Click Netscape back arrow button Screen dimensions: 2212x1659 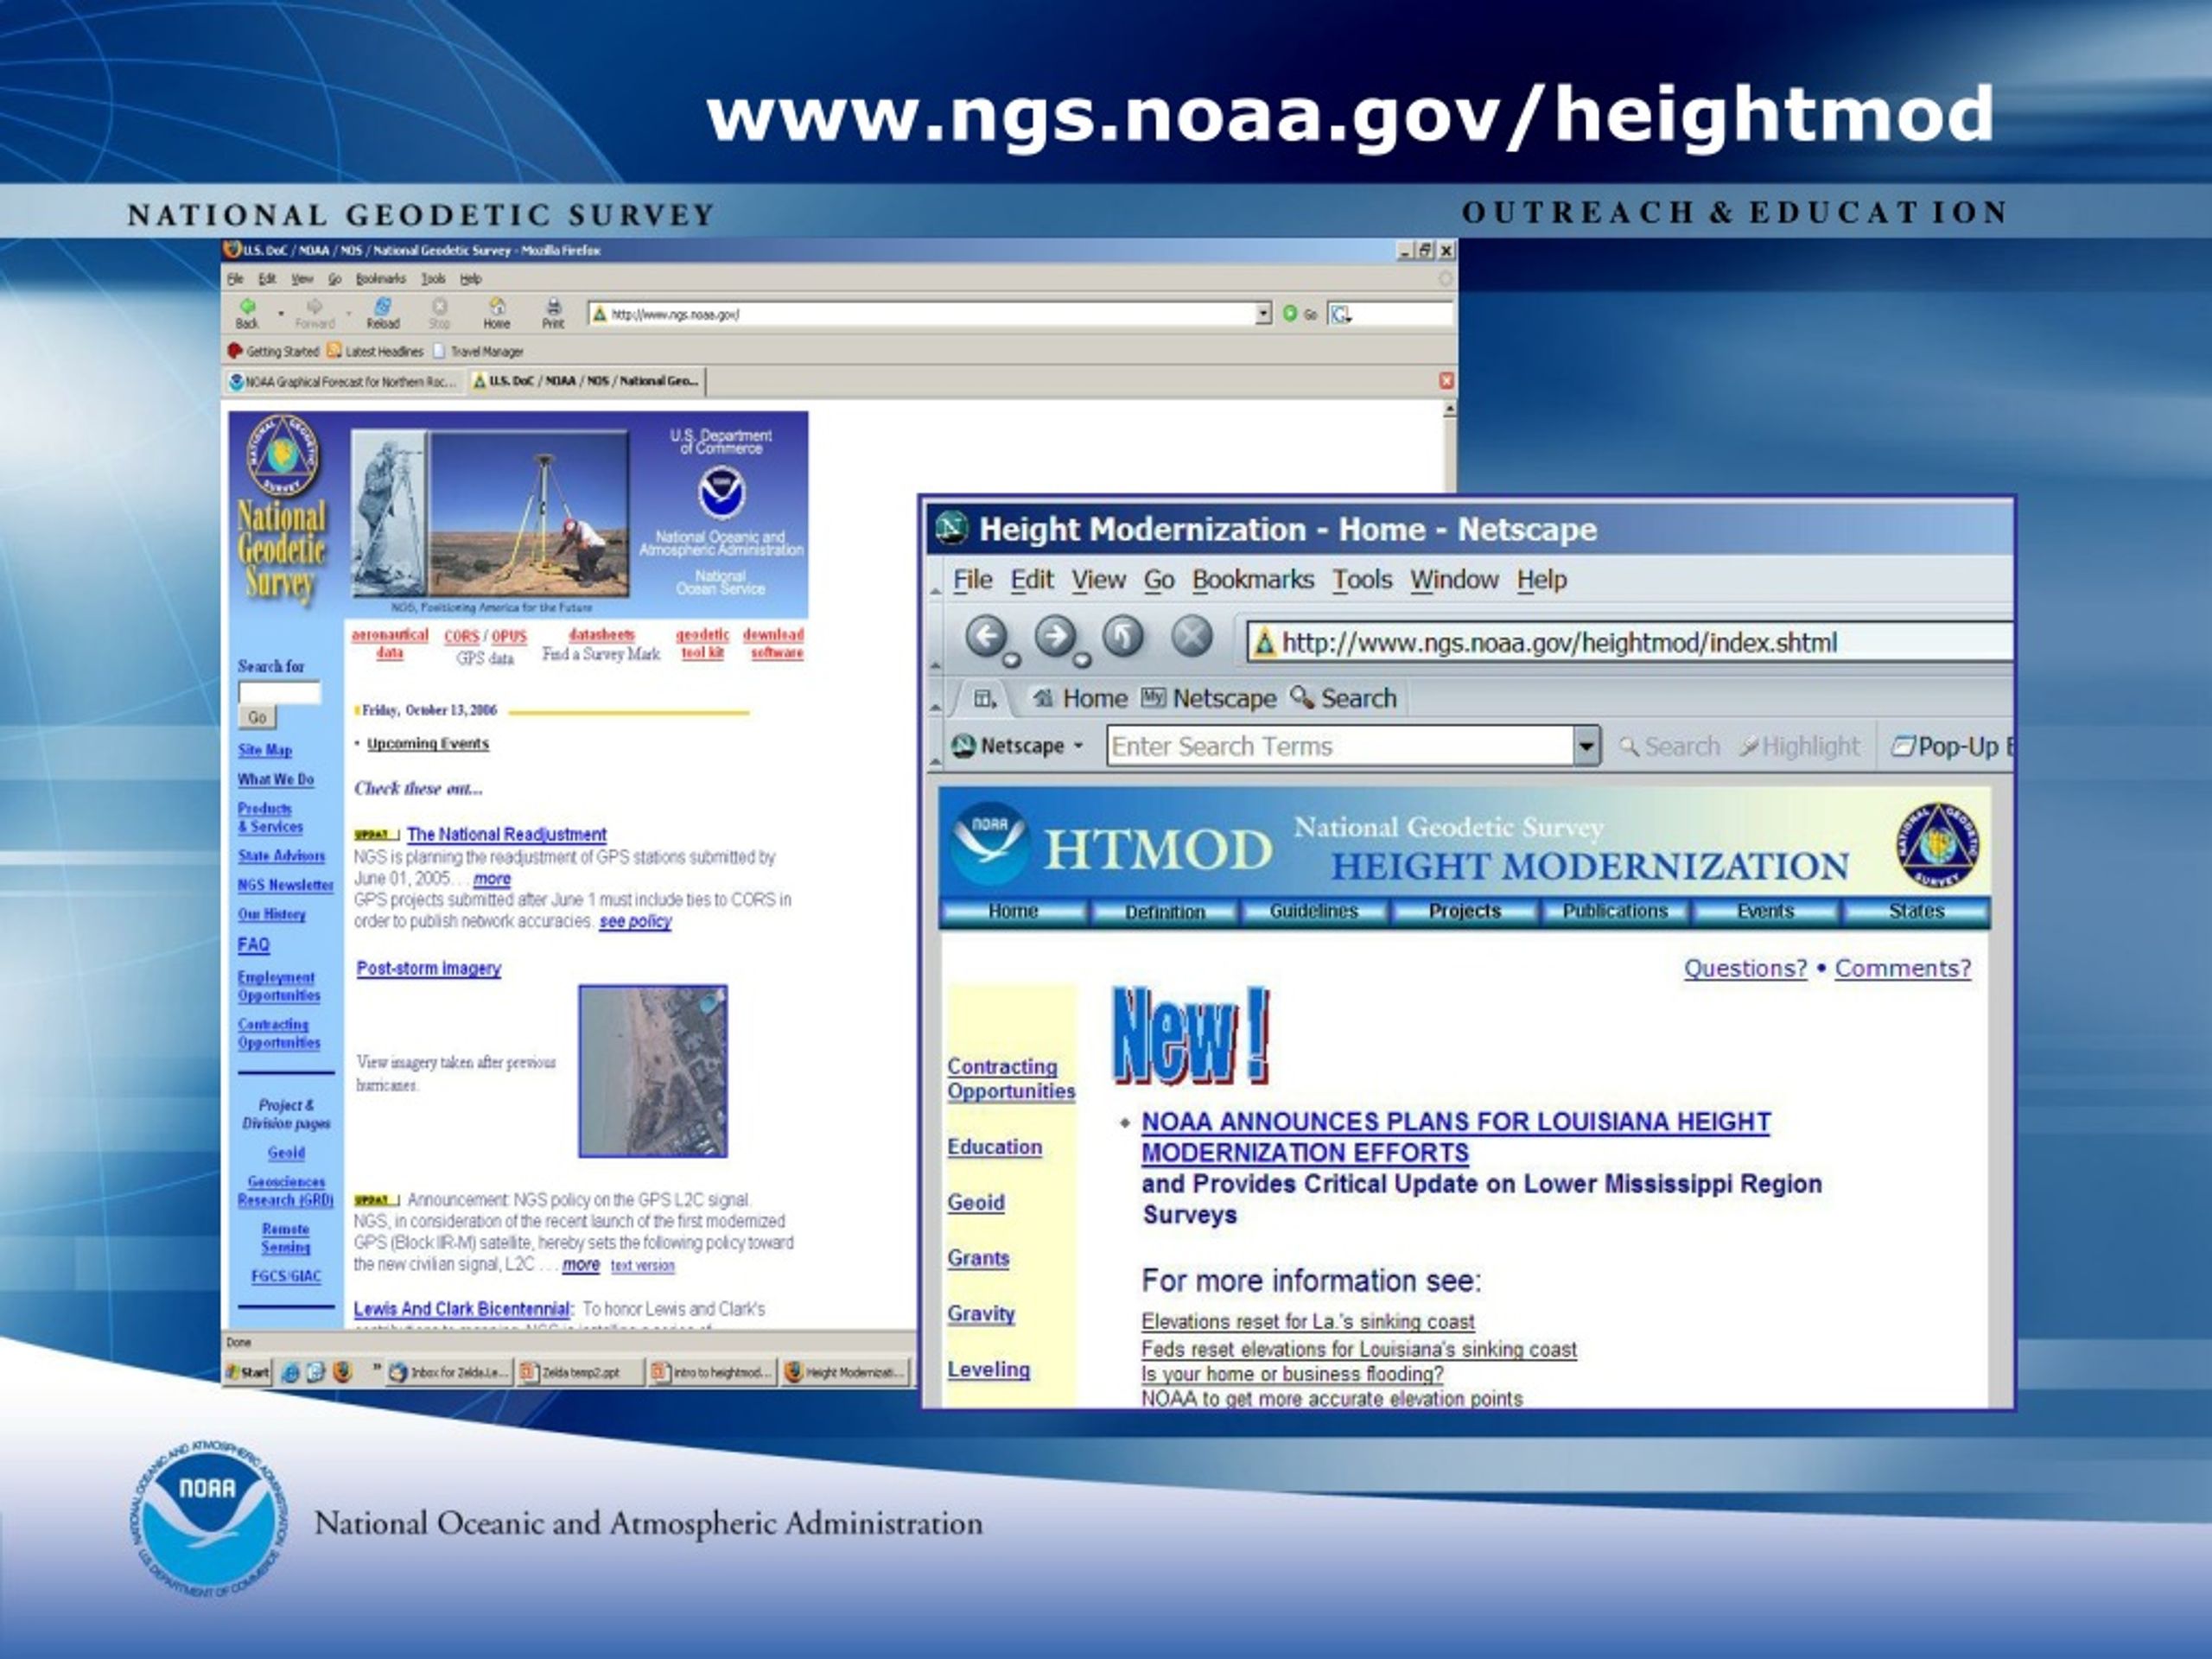click(x=987, y=636)
